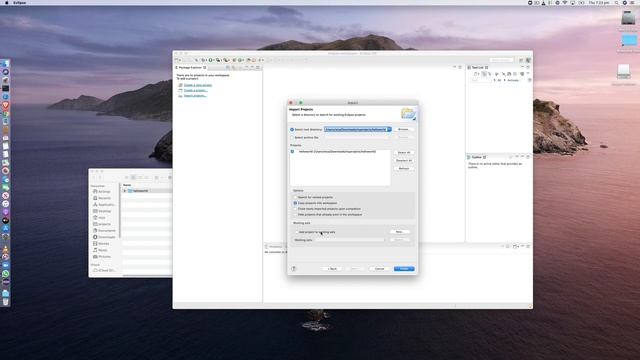The image size is (640, 360).
Task: Open the Eclipse menu in menu bar
Action: coord(19,2)
